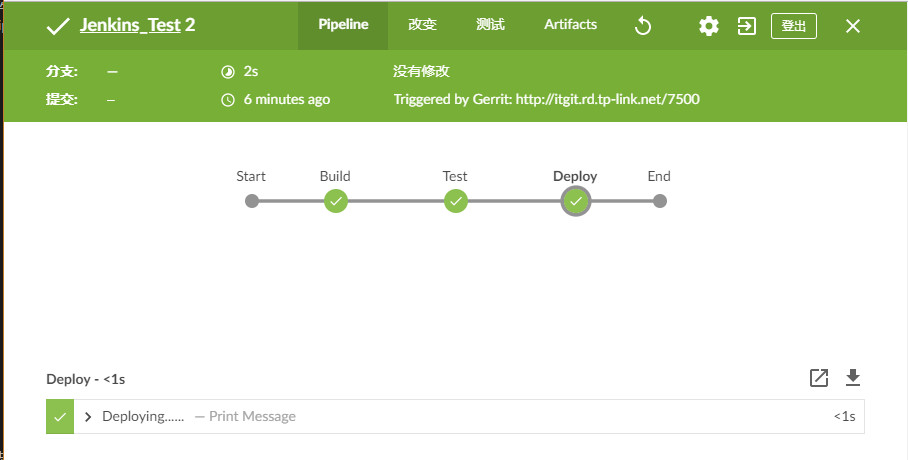Image resolution: width=908 pixels, height=460 pixels.
Task: Open the 测试 tab
Action: point(490,25)
